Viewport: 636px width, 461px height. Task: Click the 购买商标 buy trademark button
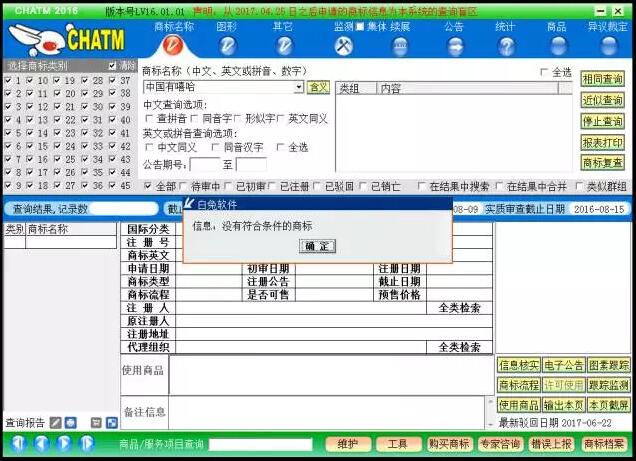click(449, 444)
